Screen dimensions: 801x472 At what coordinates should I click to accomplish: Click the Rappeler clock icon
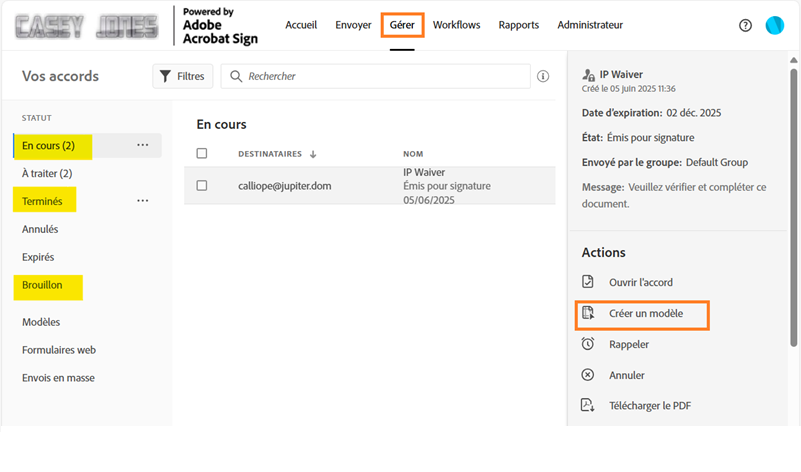pyautogui.click(x=588, y=344)
